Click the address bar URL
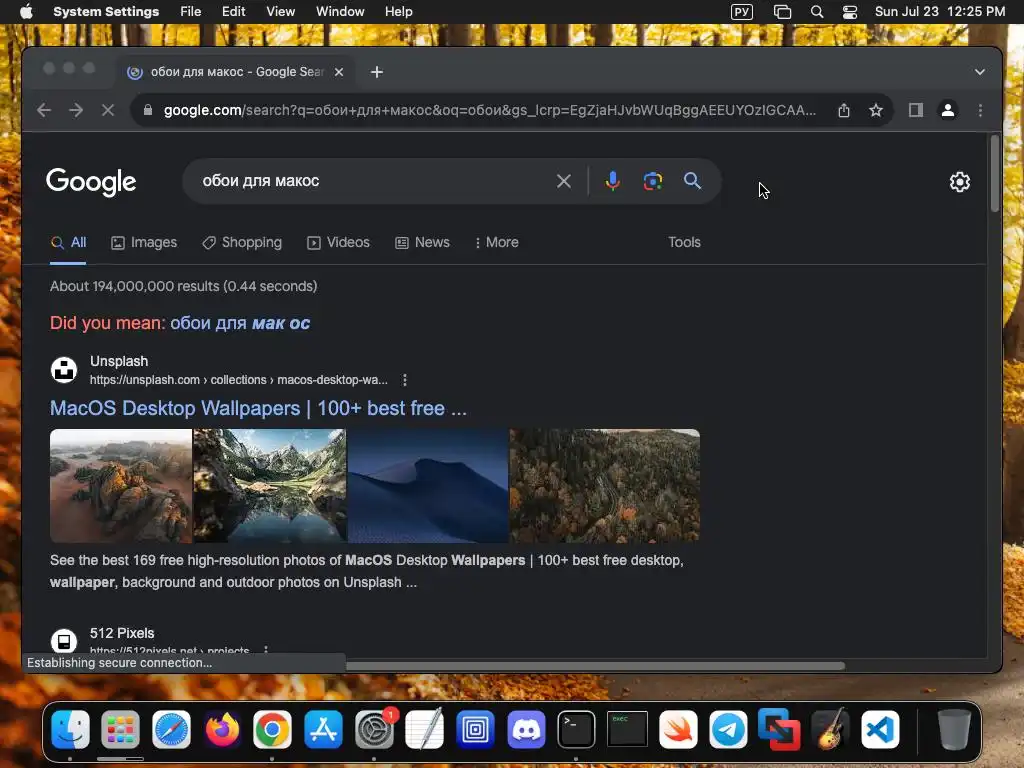Image resolution: width=1024 pixels, height=768 pixels. point(490,110)
